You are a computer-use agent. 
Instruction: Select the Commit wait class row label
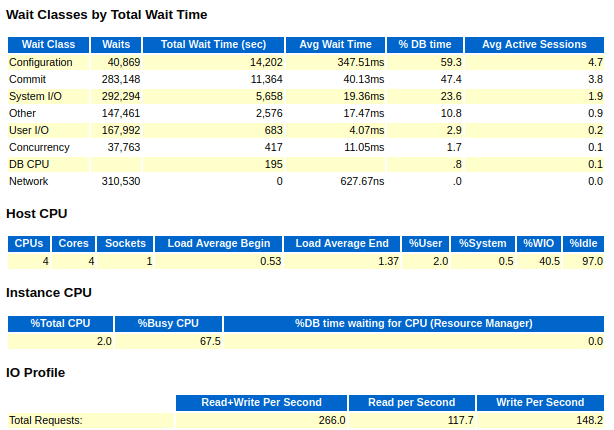[29, 79]
